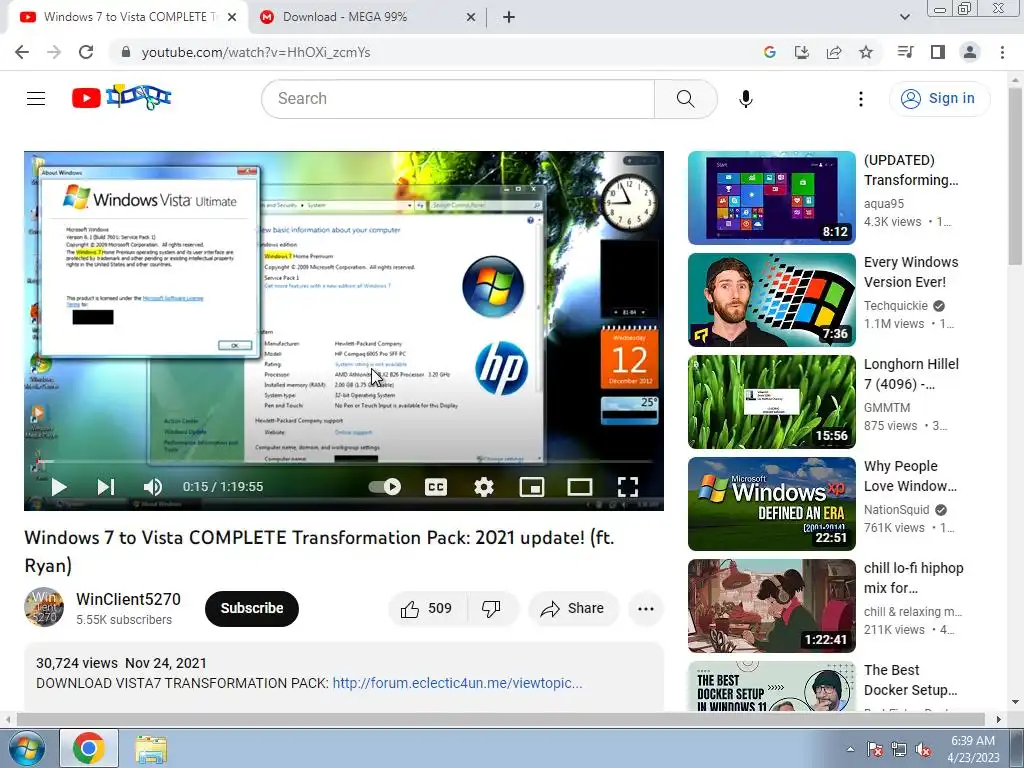Share this page via address bar icon

click(x=834, y=52)
